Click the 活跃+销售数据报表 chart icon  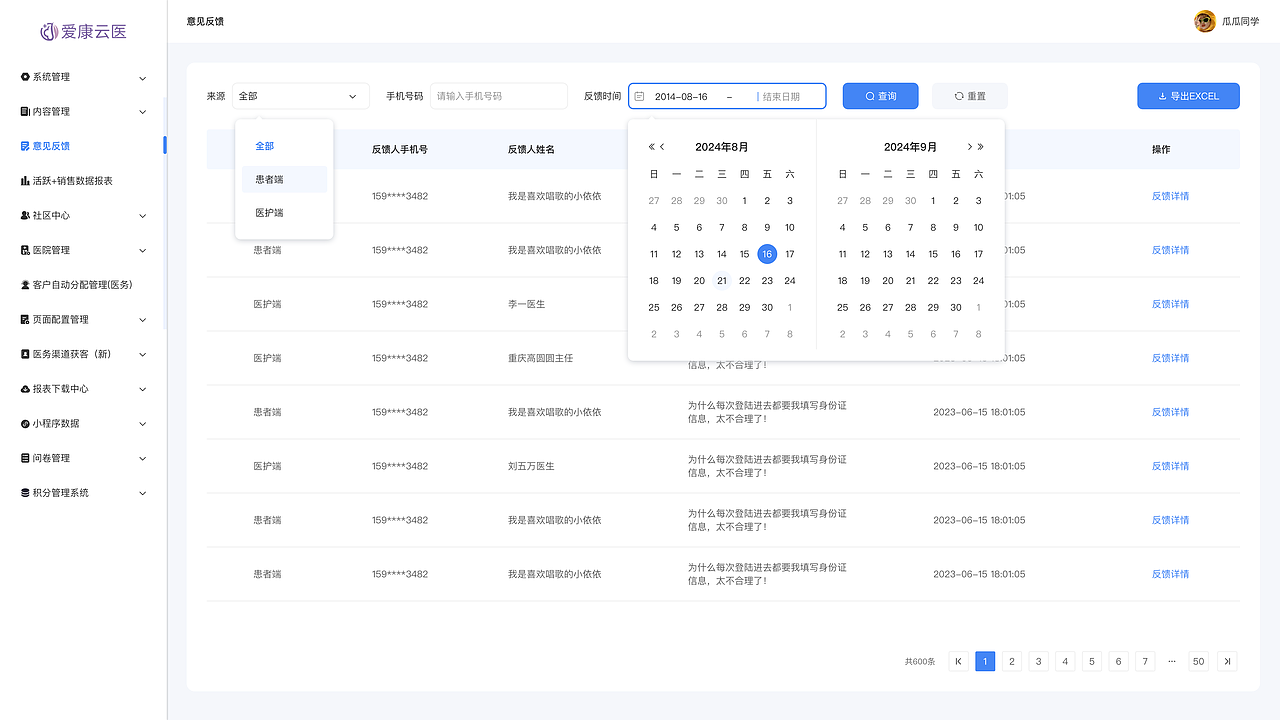click(25, 181)
